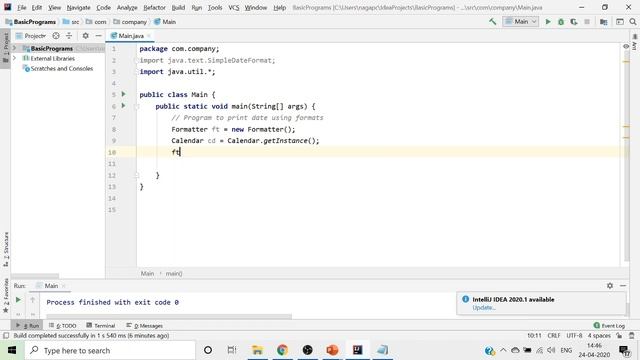
Task: Collapse the import block fold marker
Action: (x=137, y=60)
